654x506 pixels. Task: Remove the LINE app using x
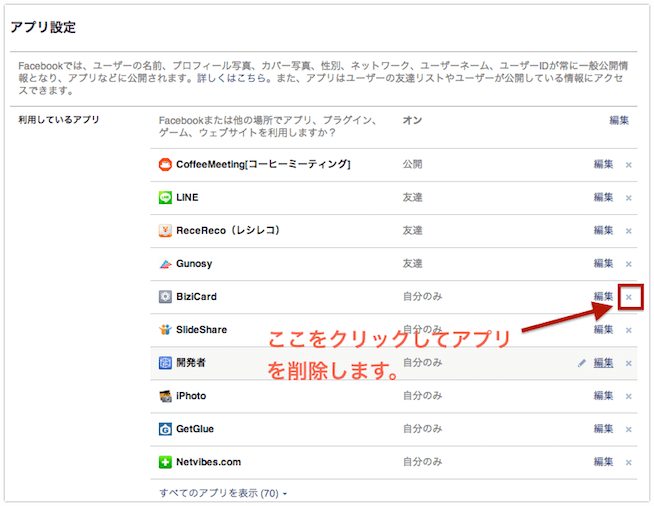point(629,198)
